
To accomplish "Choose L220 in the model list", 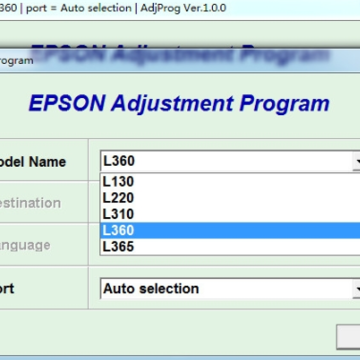I will pyautogui.click(x=230, y=198).
